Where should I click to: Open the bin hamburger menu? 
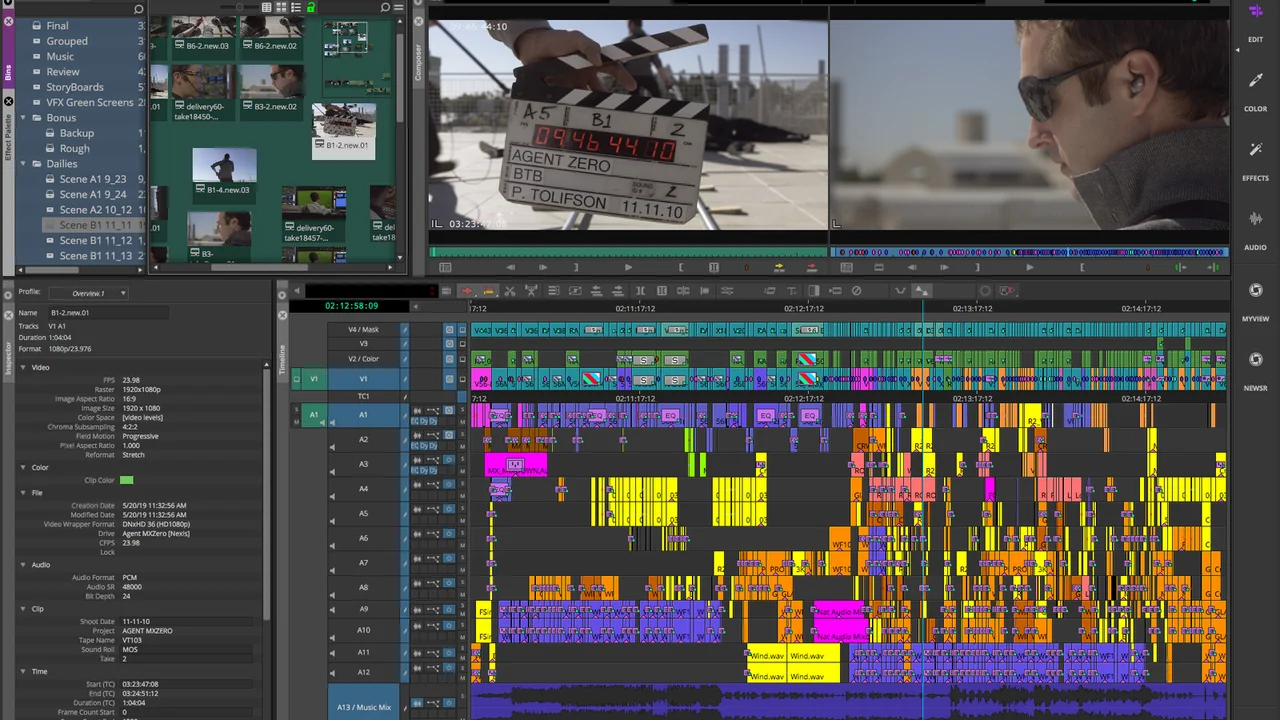tap(400, 8)
